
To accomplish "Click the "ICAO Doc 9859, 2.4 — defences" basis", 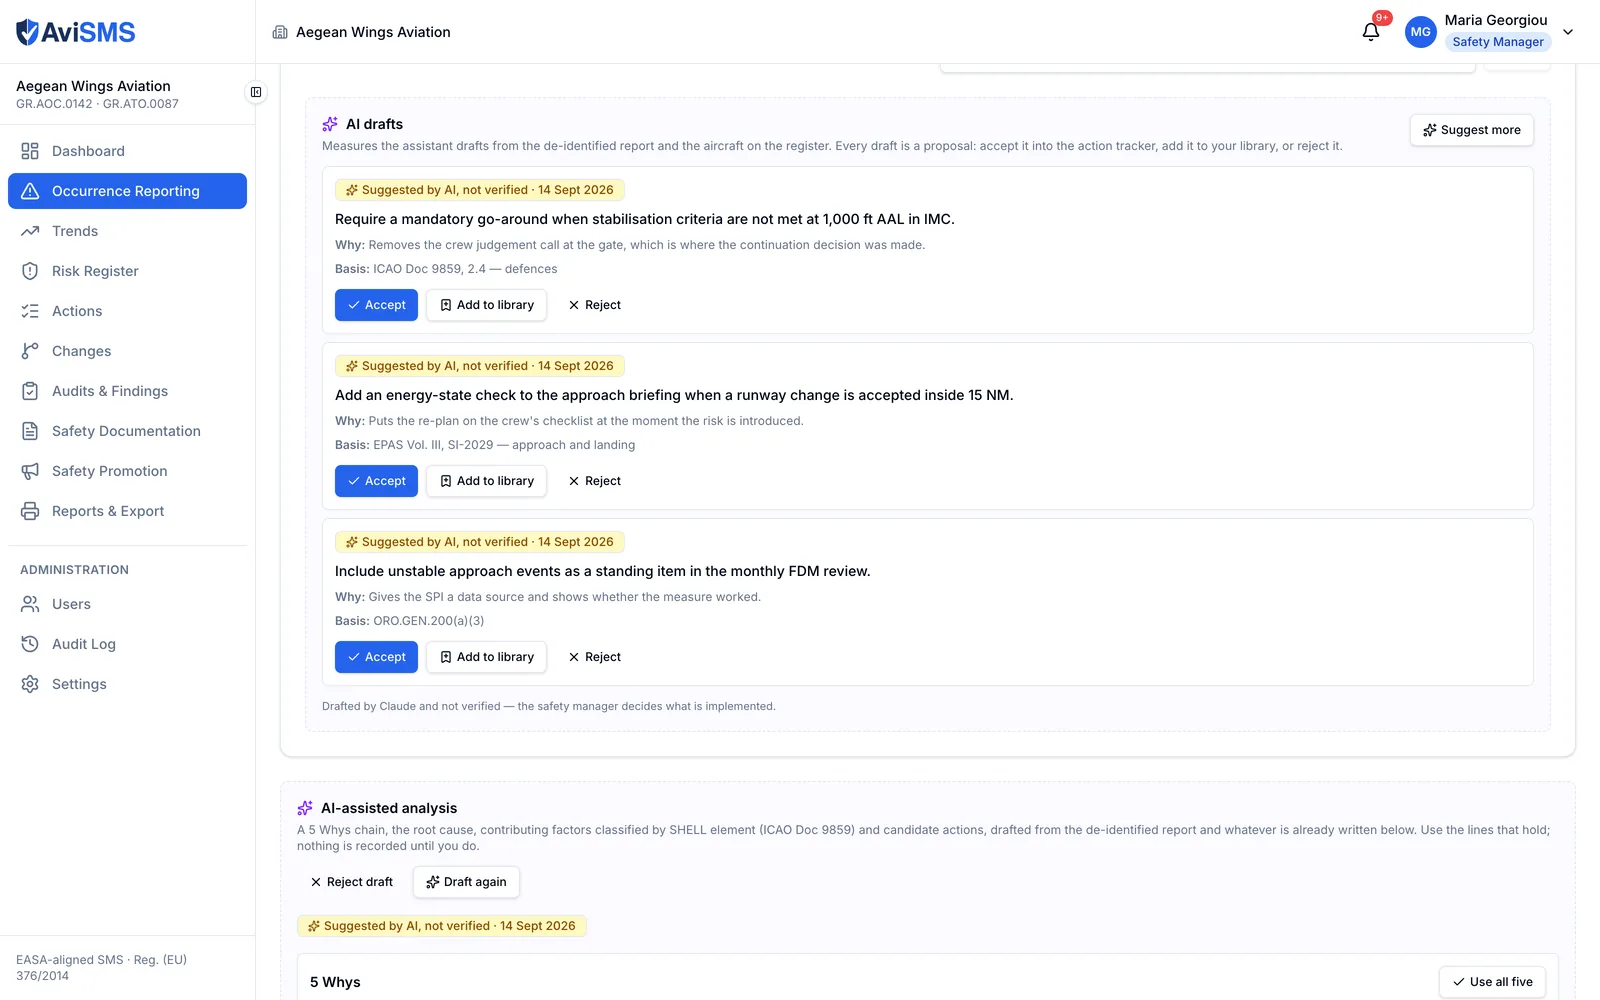I will point(465,269).
